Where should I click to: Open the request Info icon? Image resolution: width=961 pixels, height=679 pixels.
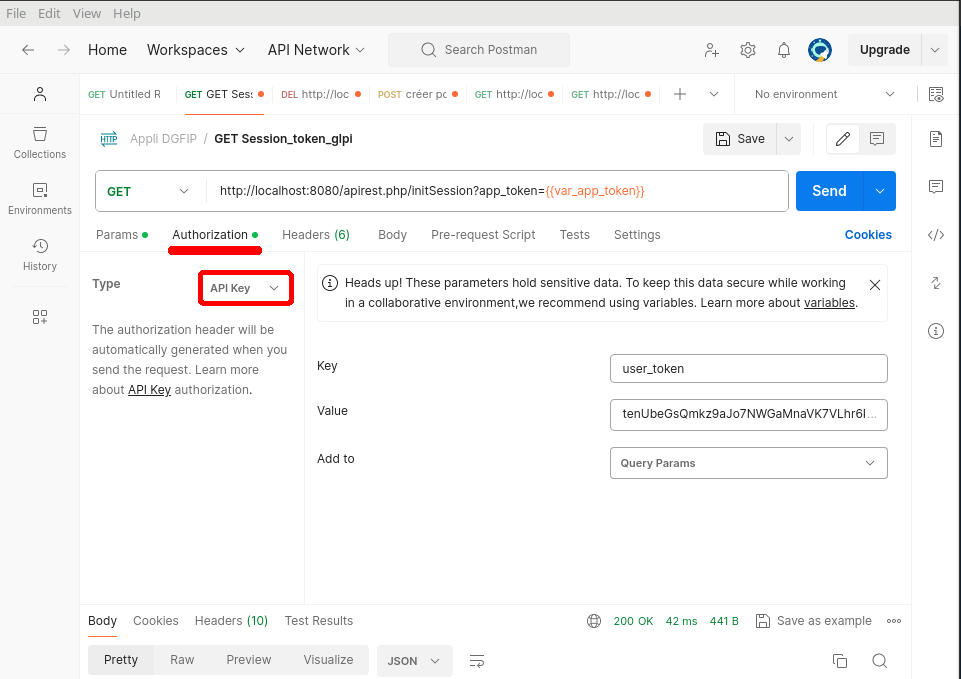click(936, 331)
